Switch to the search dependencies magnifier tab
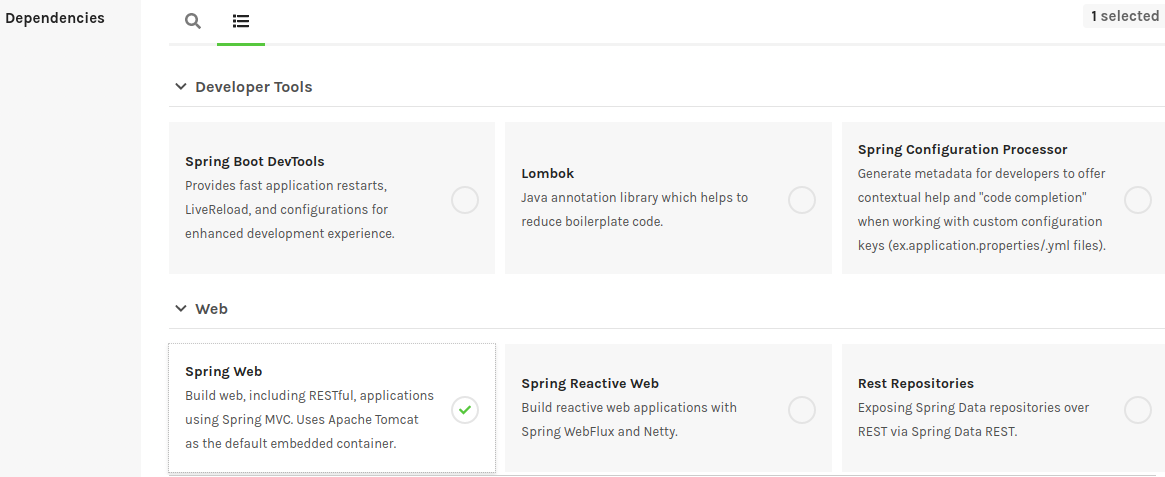This screenshot has width=1165, height=477. pos(193,21)
